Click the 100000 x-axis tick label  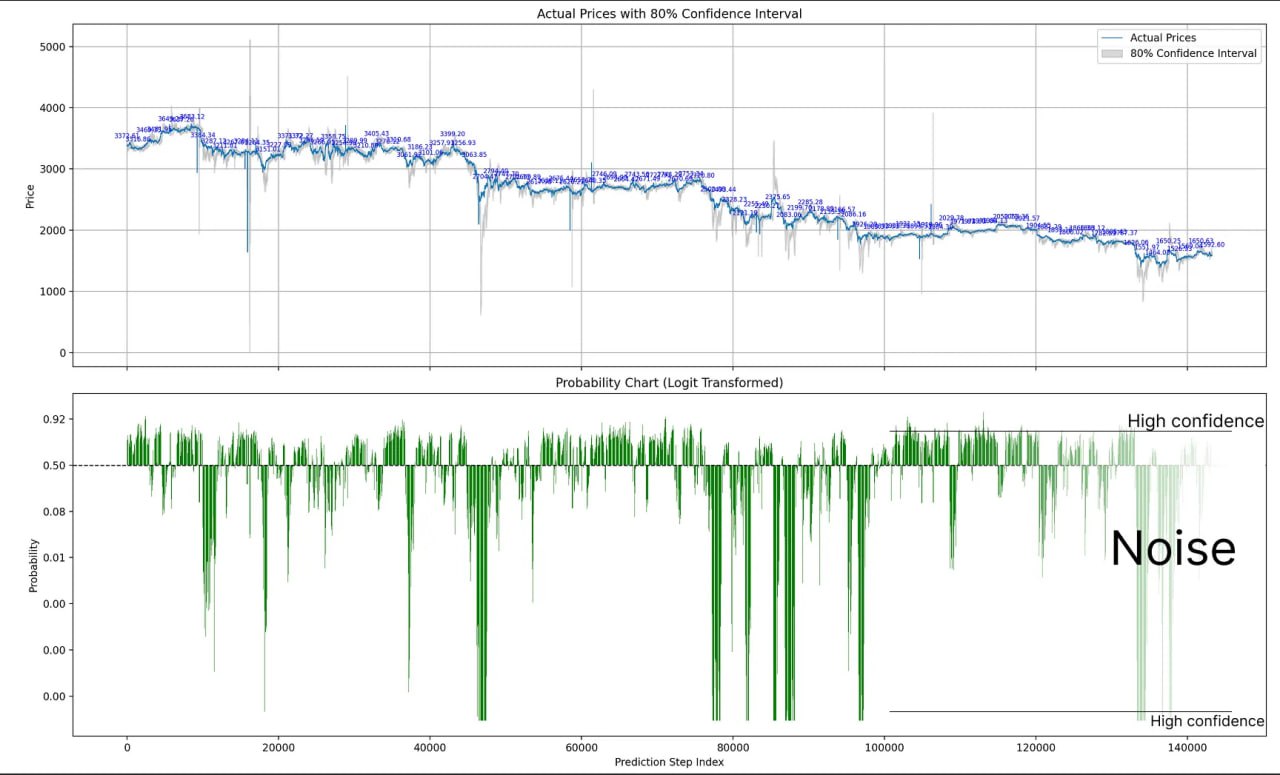point(884,746)
